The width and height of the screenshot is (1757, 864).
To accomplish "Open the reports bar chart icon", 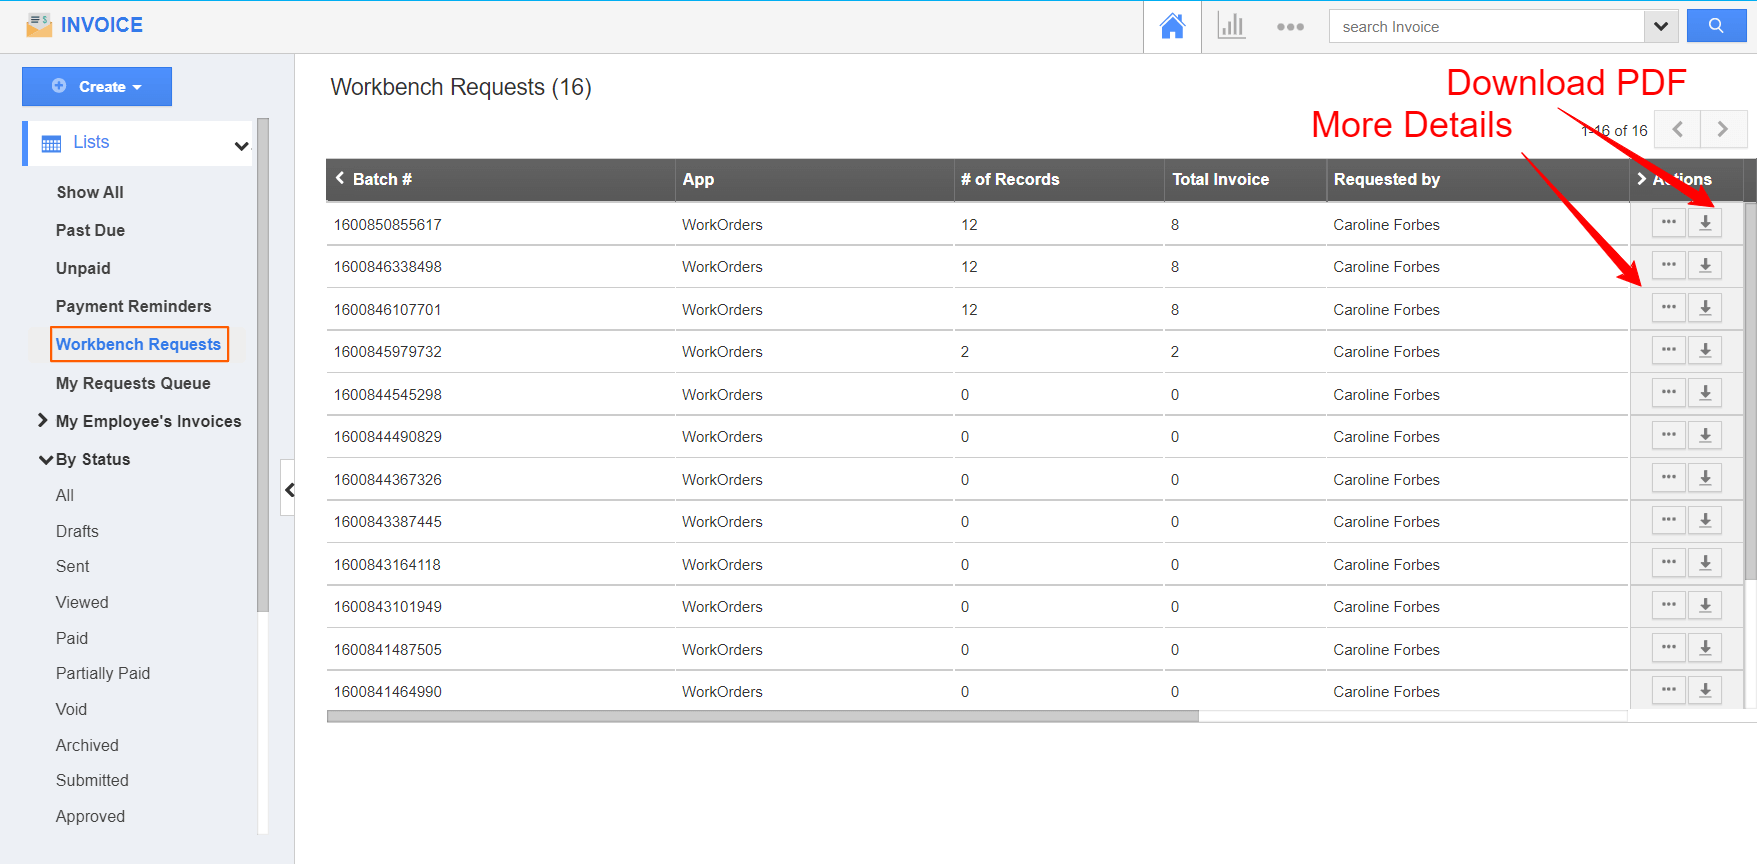I will [x=1231, y=27].
